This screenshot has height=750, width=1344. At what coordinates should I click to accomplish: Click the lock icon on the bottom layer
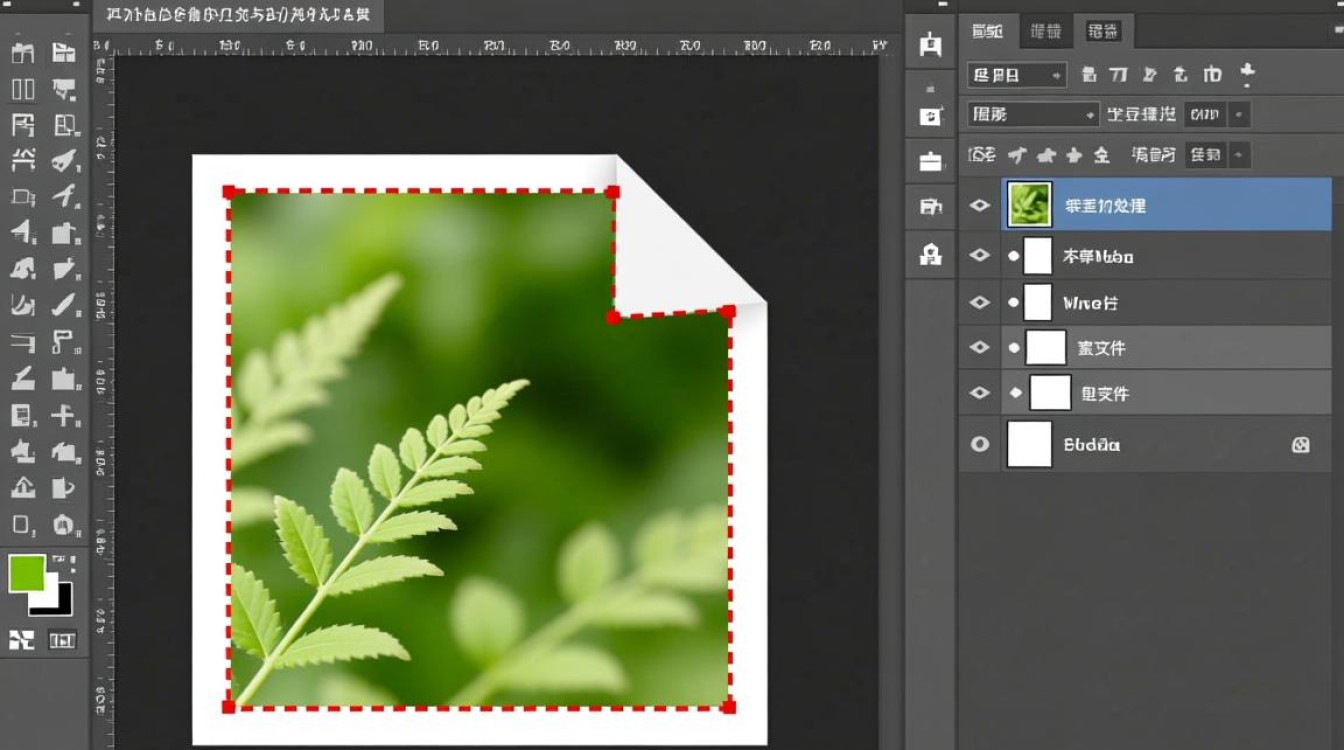click(1300, 445)
